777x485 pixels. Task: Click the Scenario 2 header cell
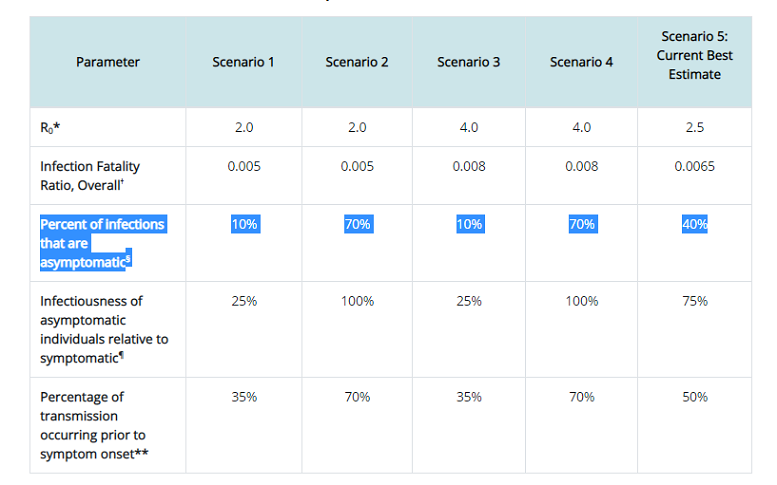(357, 62)
